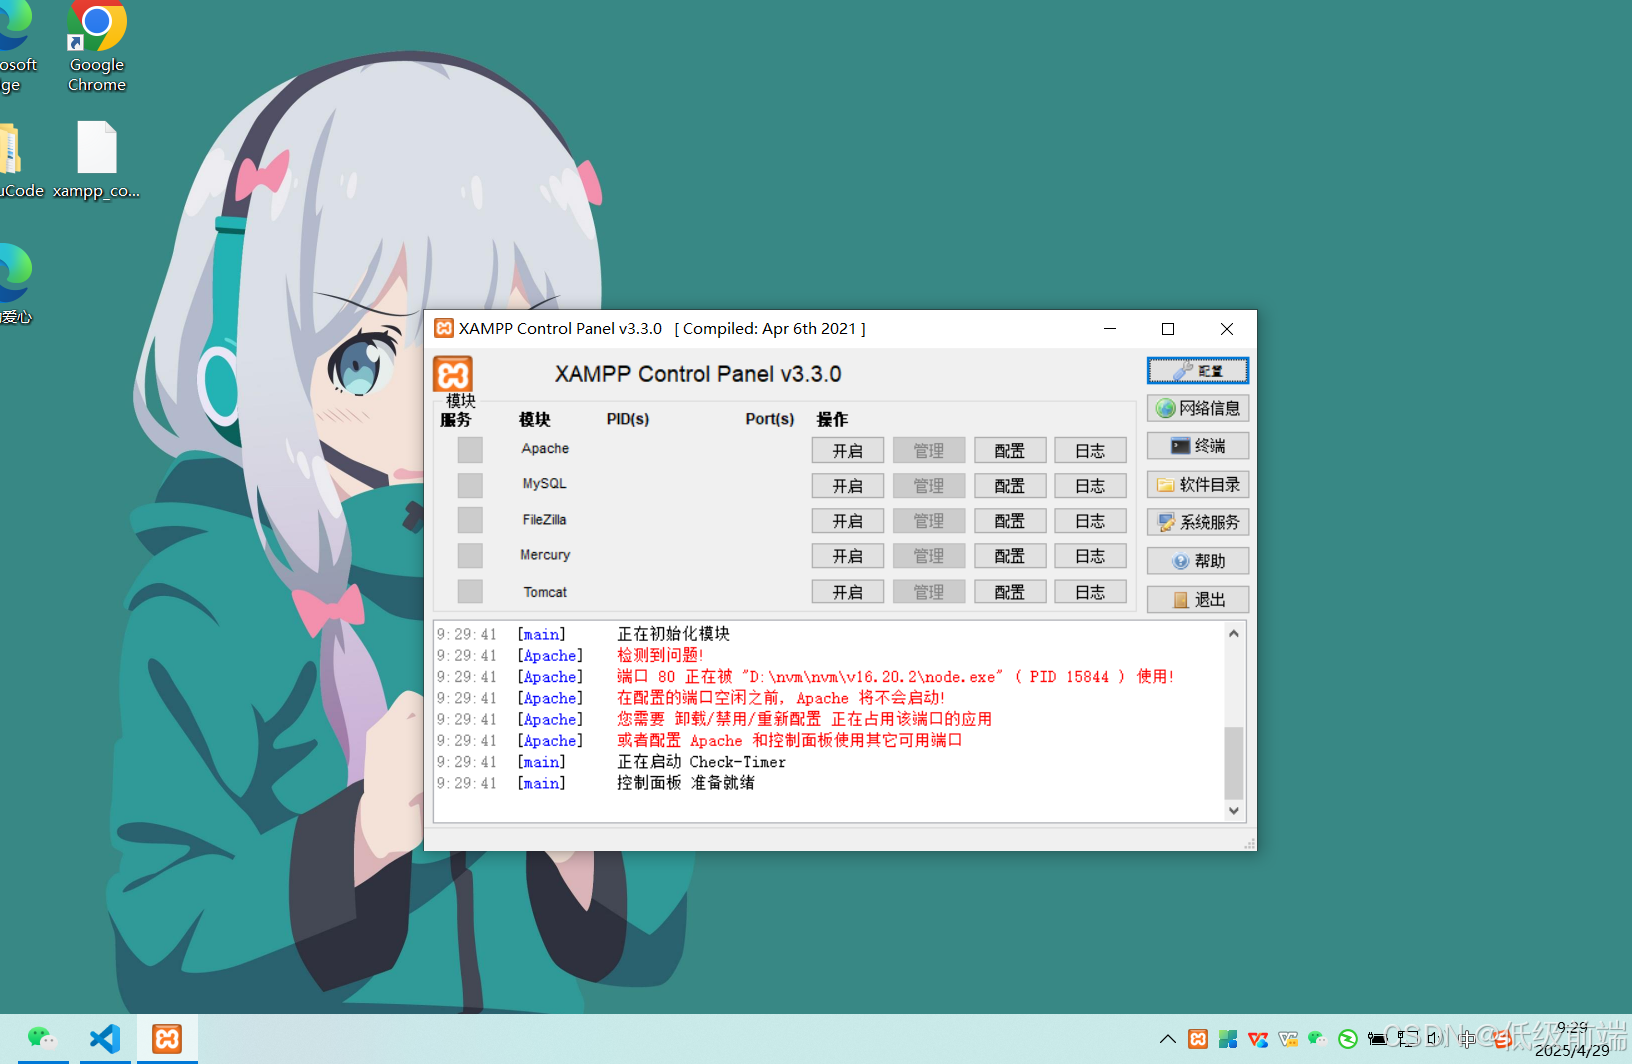Click the orange XAMPP logo in the panel
1632x1064 pixels.
coord(453,374)
